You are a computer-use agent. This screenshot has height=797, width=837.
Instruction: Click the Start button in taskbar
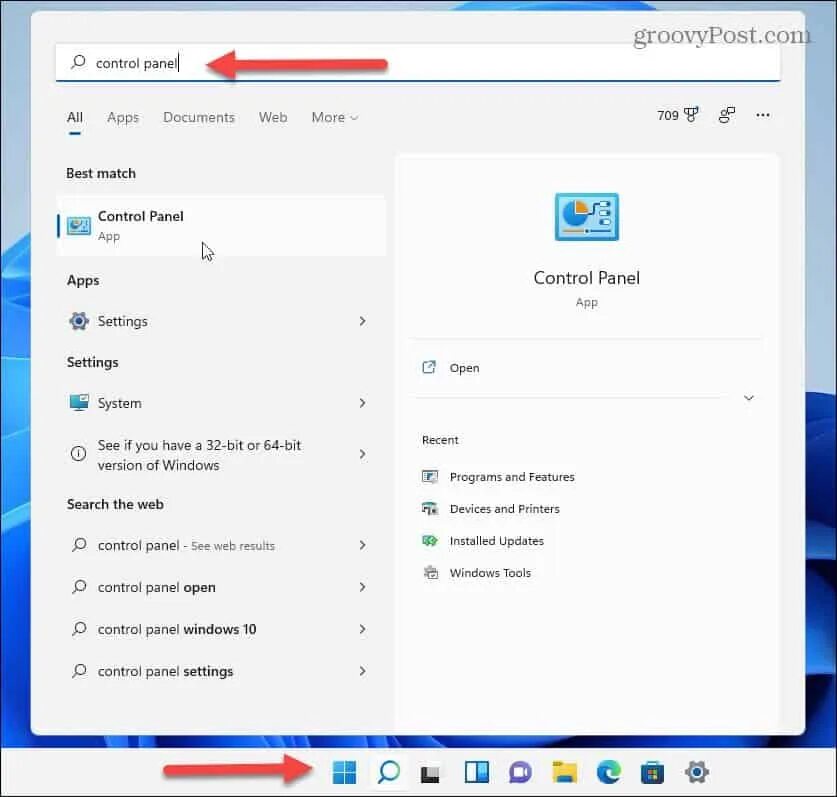pos(344,772)
